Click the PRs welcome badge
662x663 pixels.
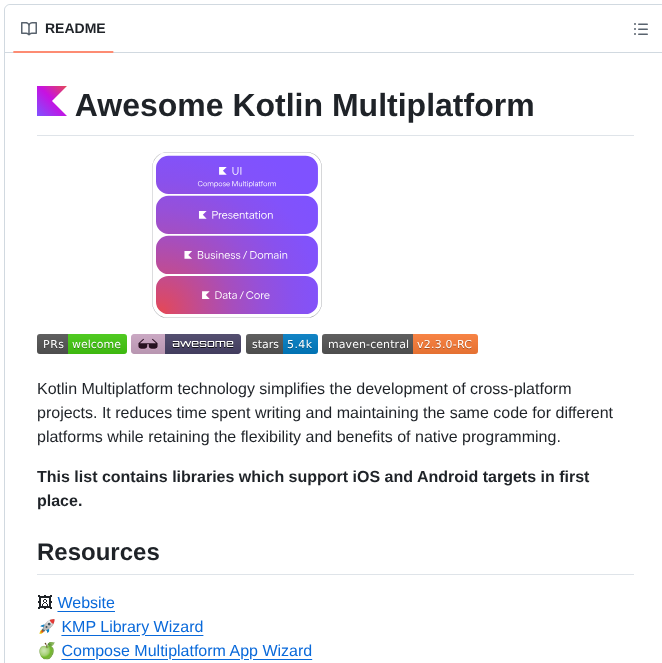click(82, 344)
